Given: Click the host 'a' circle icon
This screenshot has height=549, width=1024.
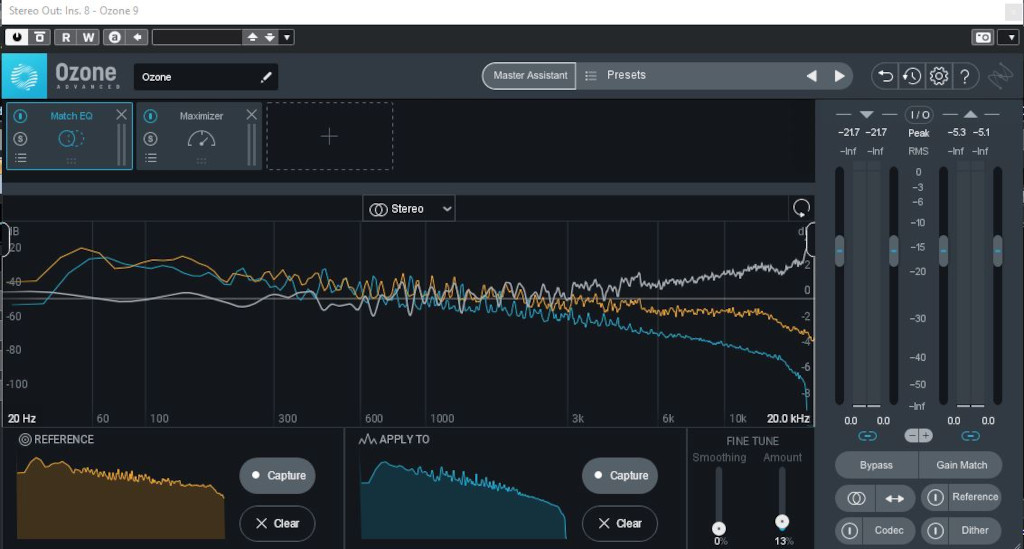Looking at the screenshot, I should [x=114, y=37].
